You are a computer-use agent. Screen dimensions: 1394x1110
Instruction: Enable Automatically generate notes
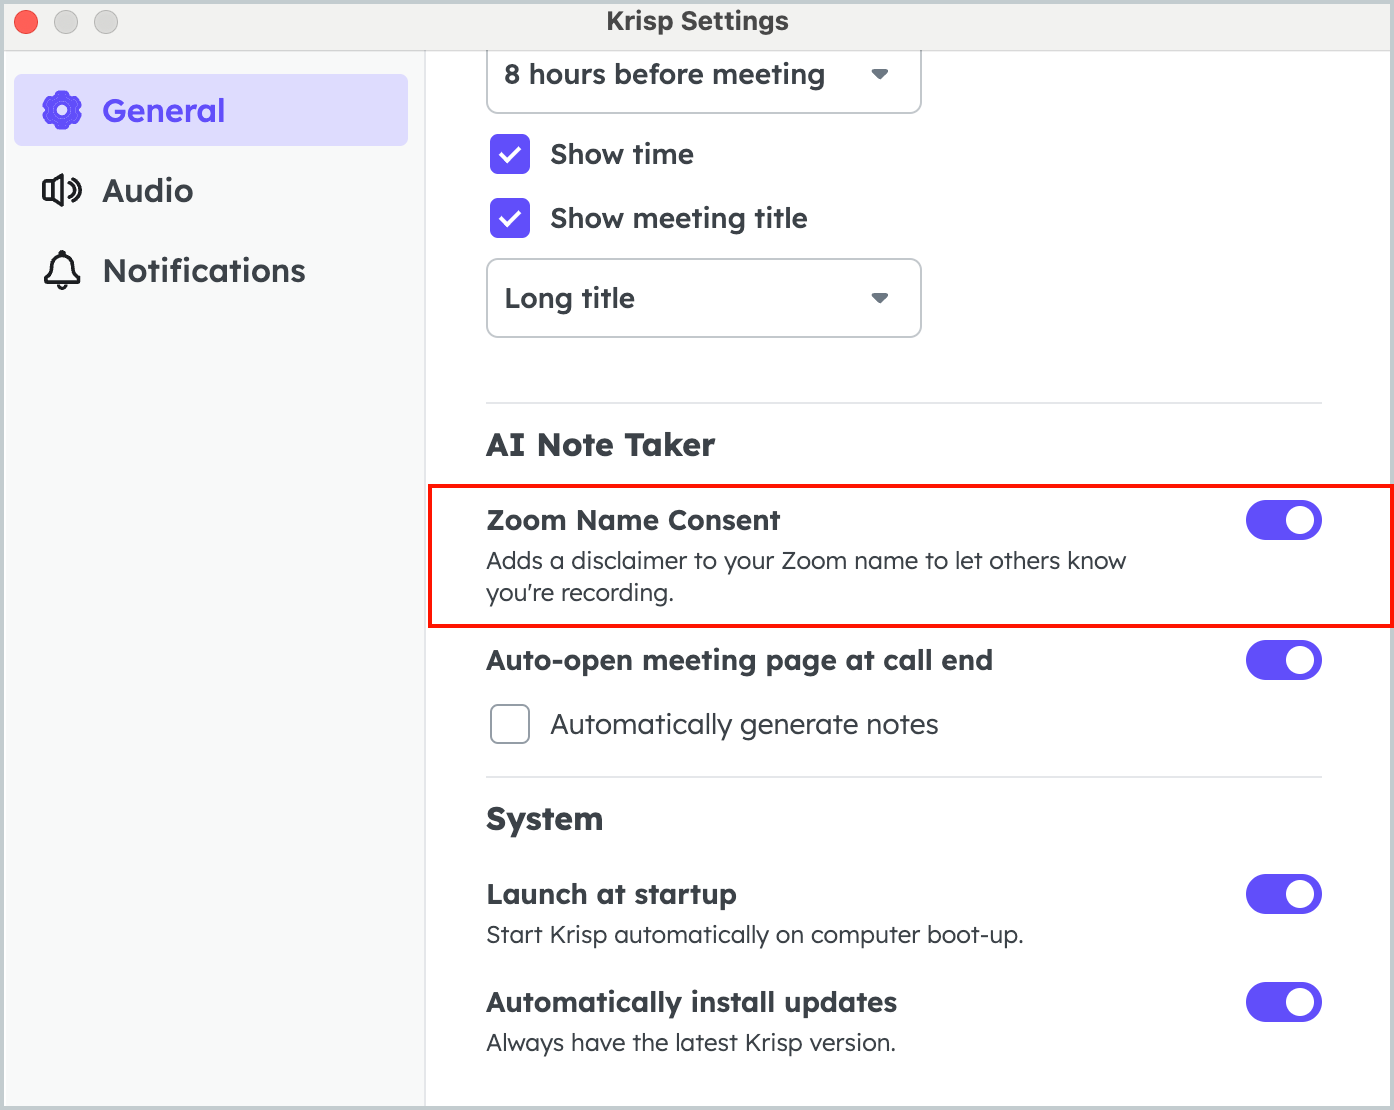510,724
